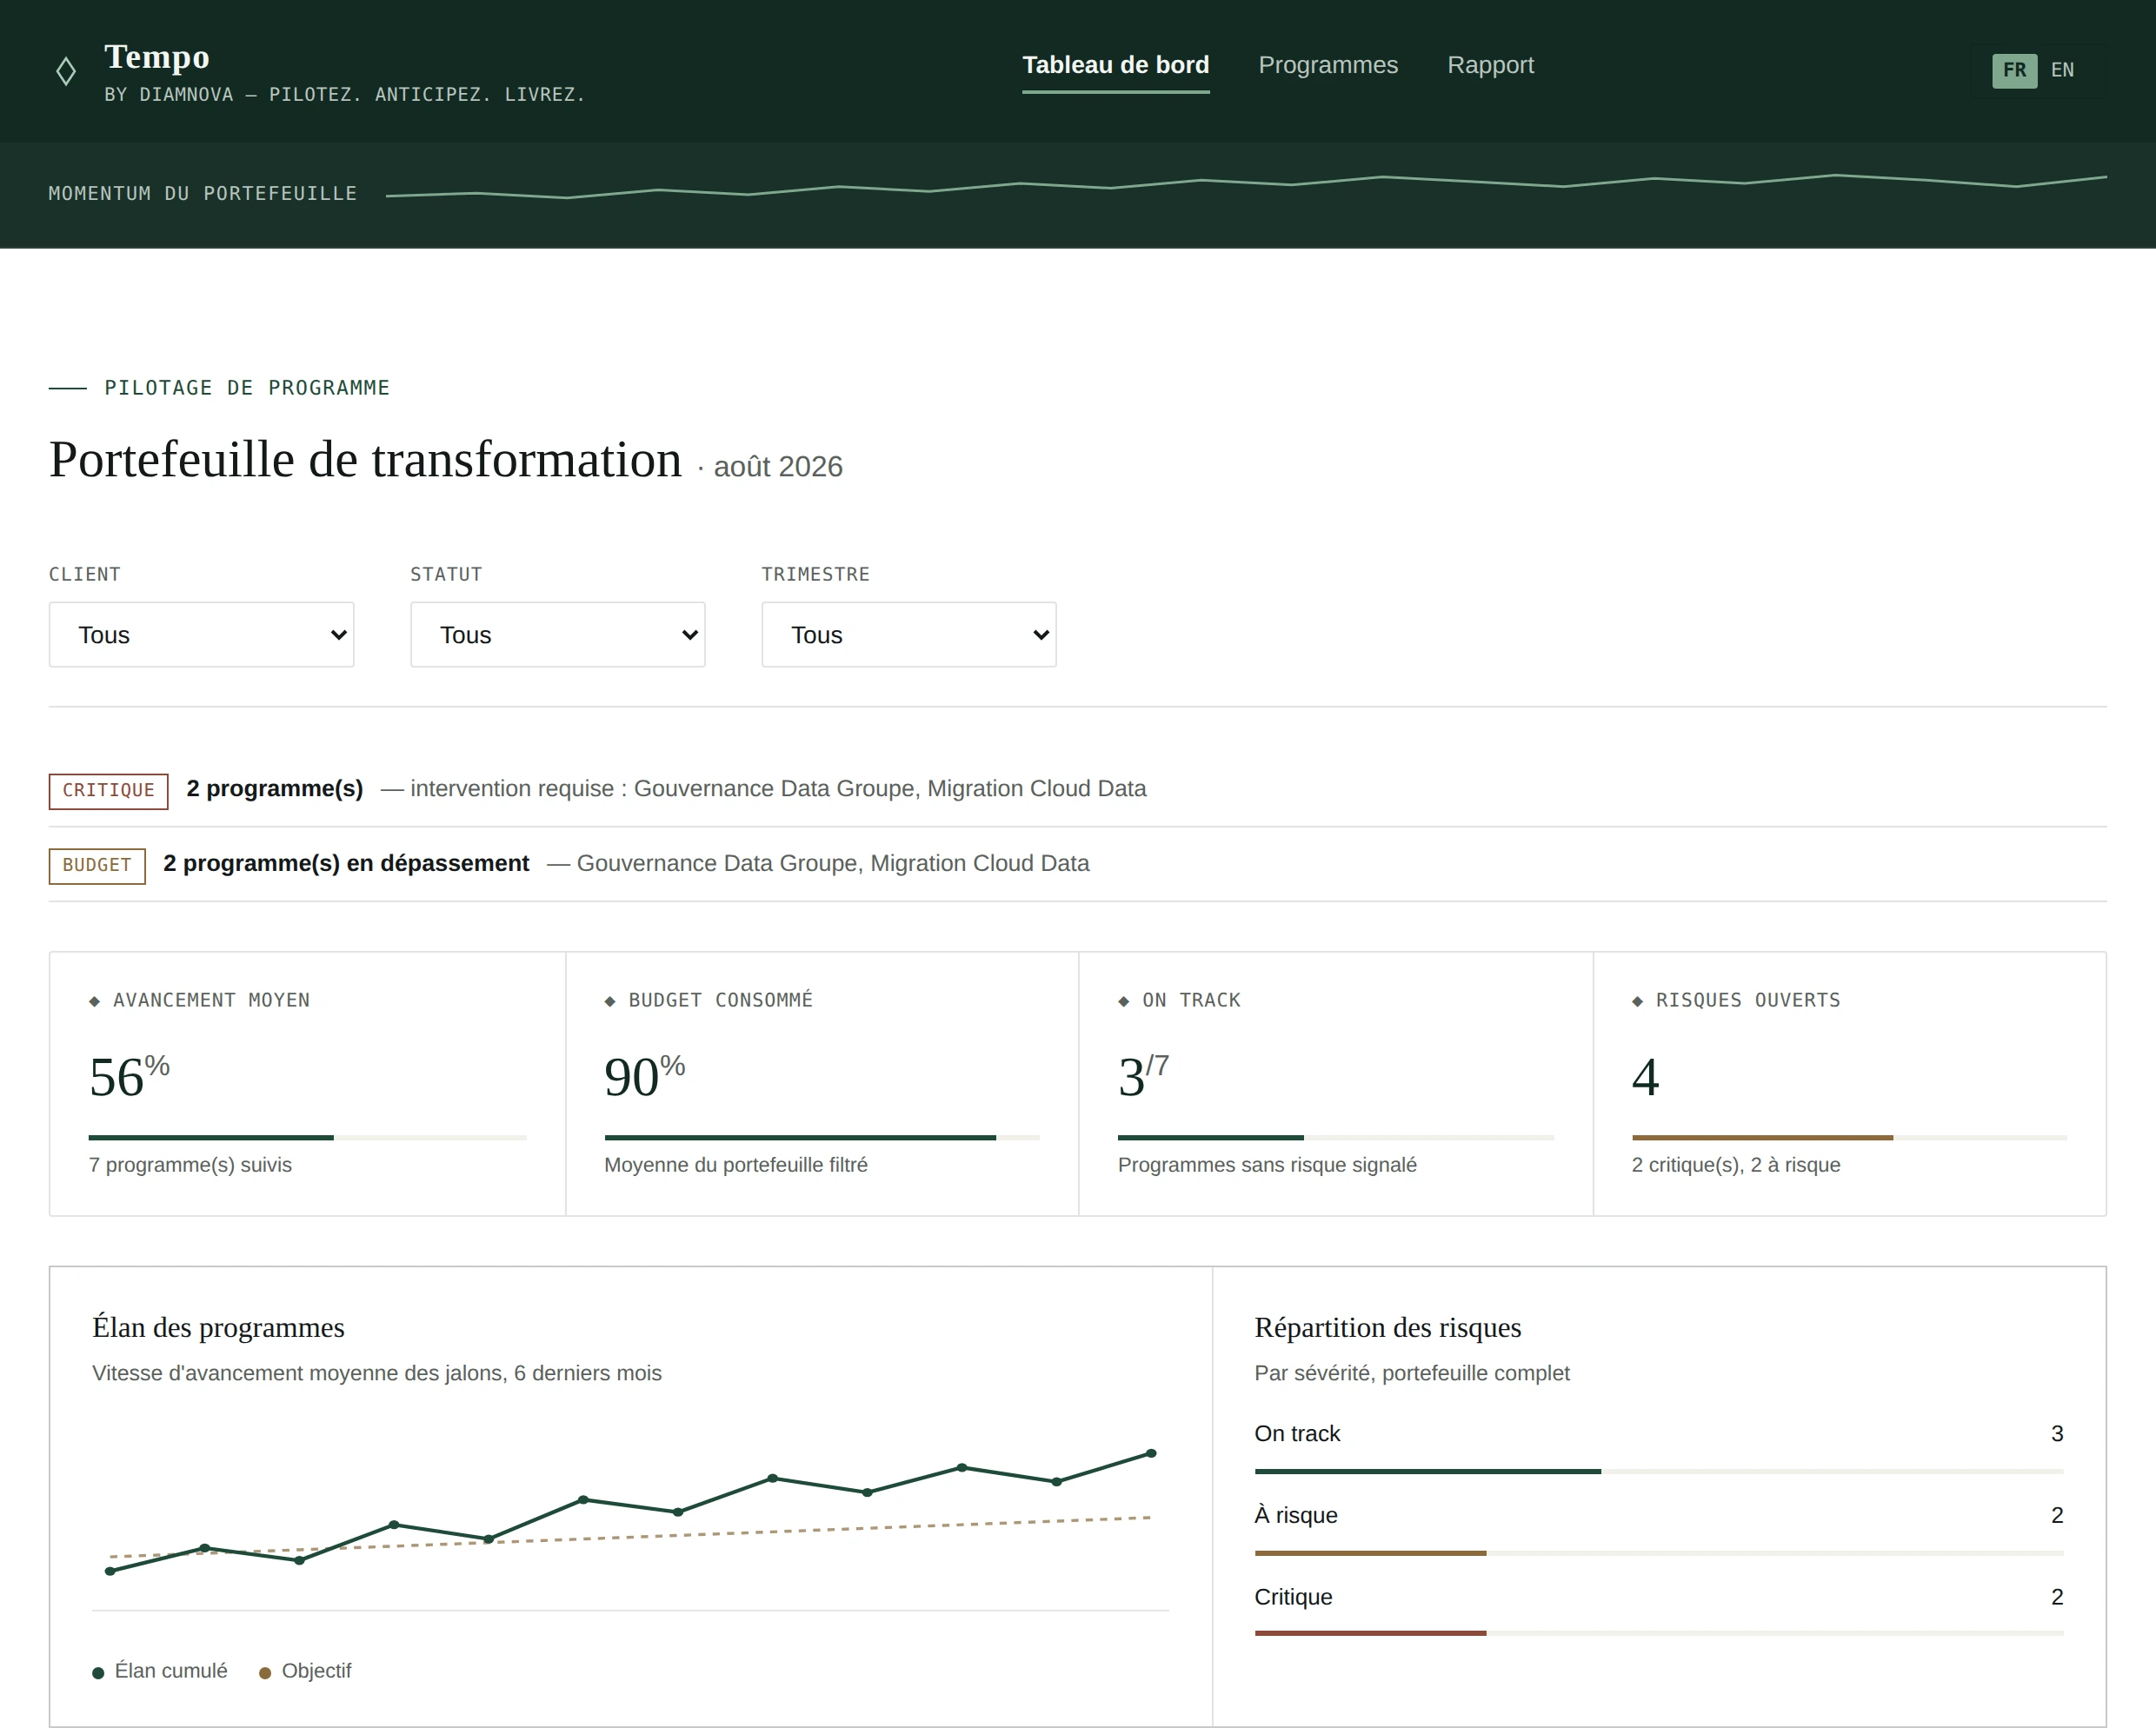Click the Momentum du portefeuille sparkline
Screen dimensions: 2156x1728
[x=1246, y=186]
